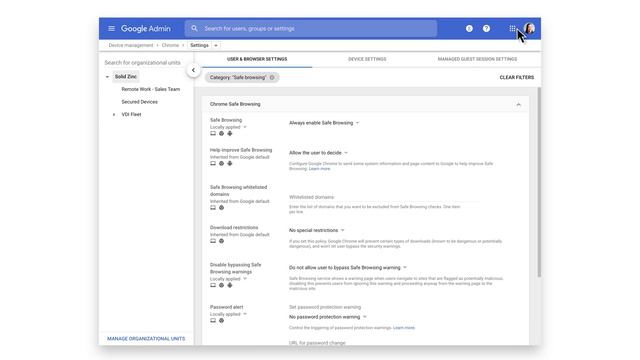The width and height of the screenshot is (640, 360).
Task: Collapse the Chrome Safe Browsing section
Action: tap(518, 104)
